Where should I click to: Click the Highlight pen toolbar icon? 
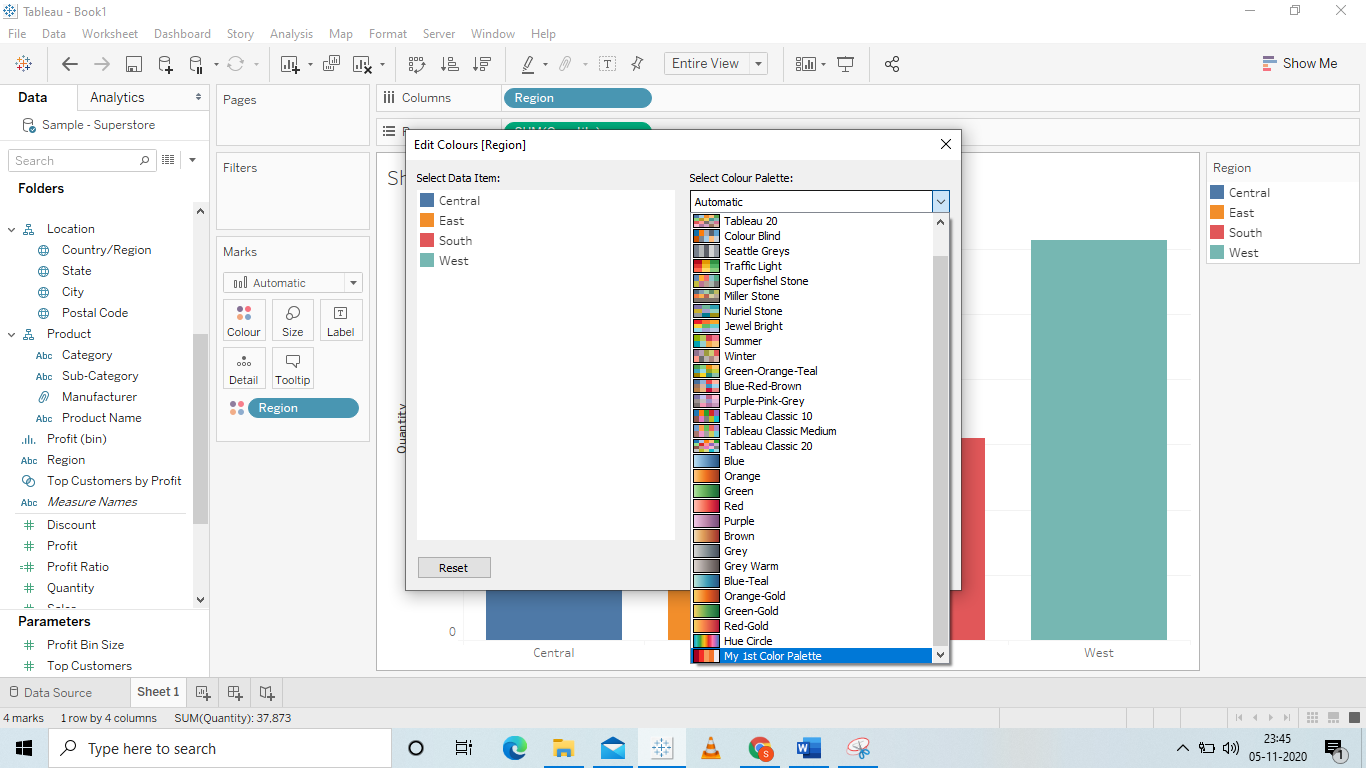click(528, 64)
